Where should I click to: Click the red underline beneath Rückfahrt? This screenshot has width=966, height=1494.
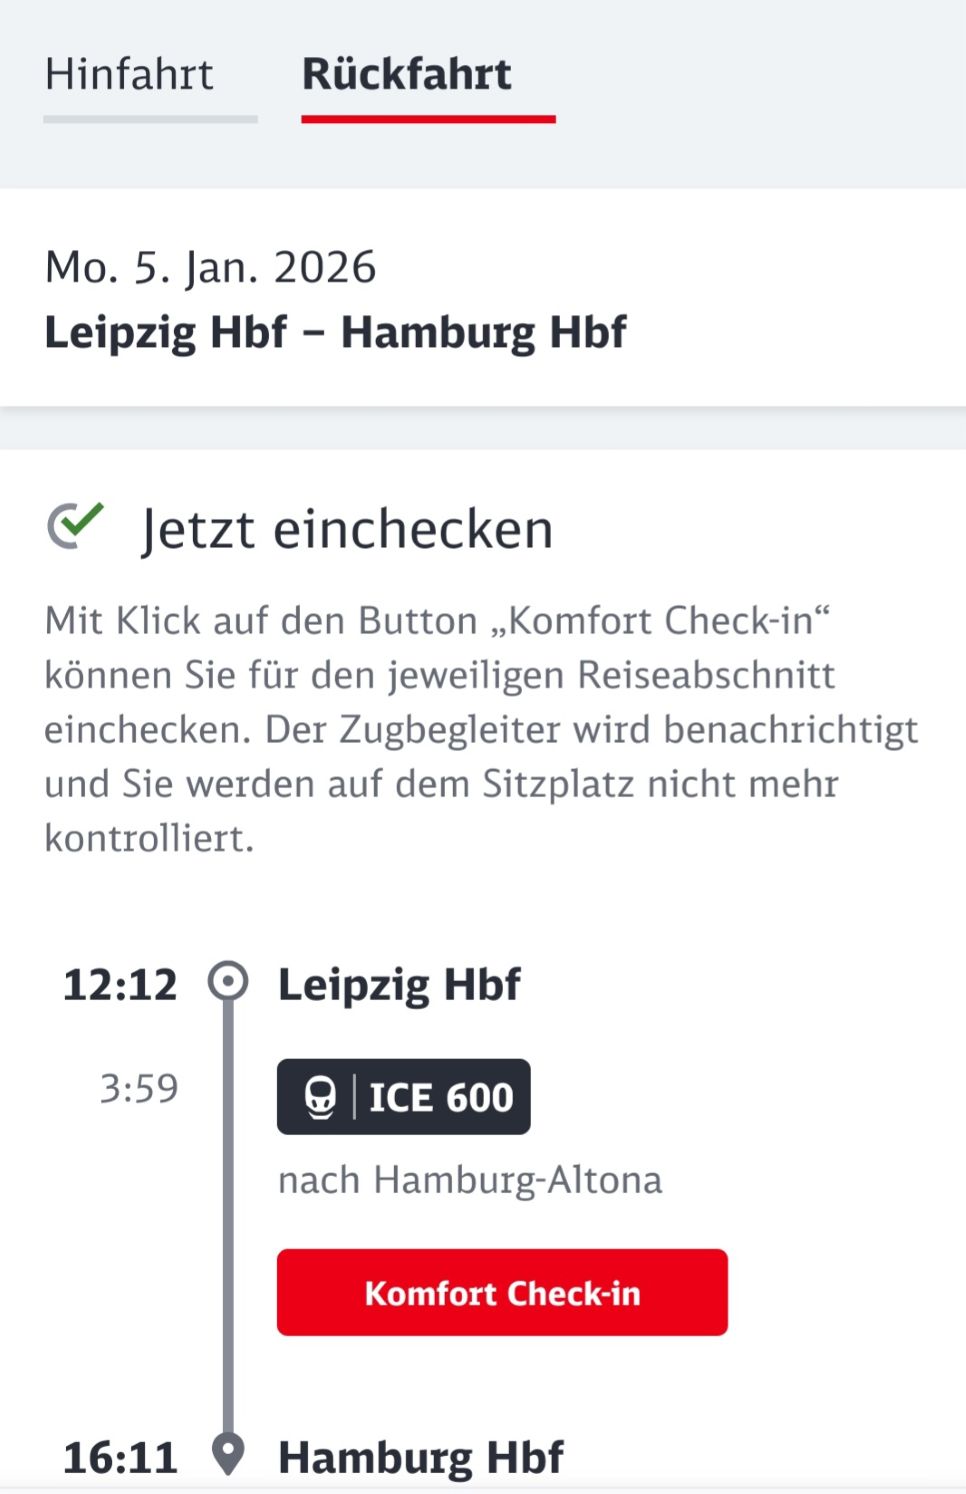428,119
